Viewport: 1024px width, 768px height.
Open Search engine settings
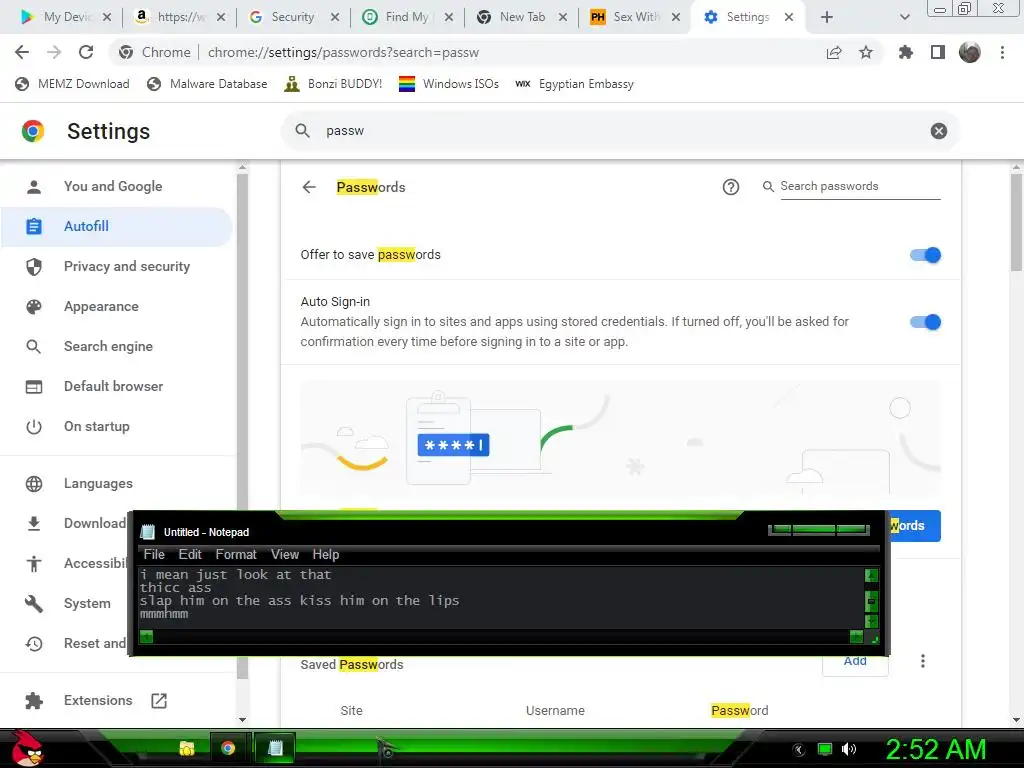click(118, 347)
